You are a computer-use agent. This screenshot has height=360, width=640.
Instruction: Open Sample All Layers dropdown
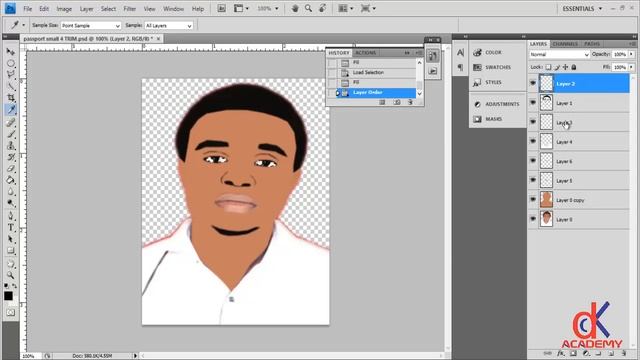[x=169, y=25]
